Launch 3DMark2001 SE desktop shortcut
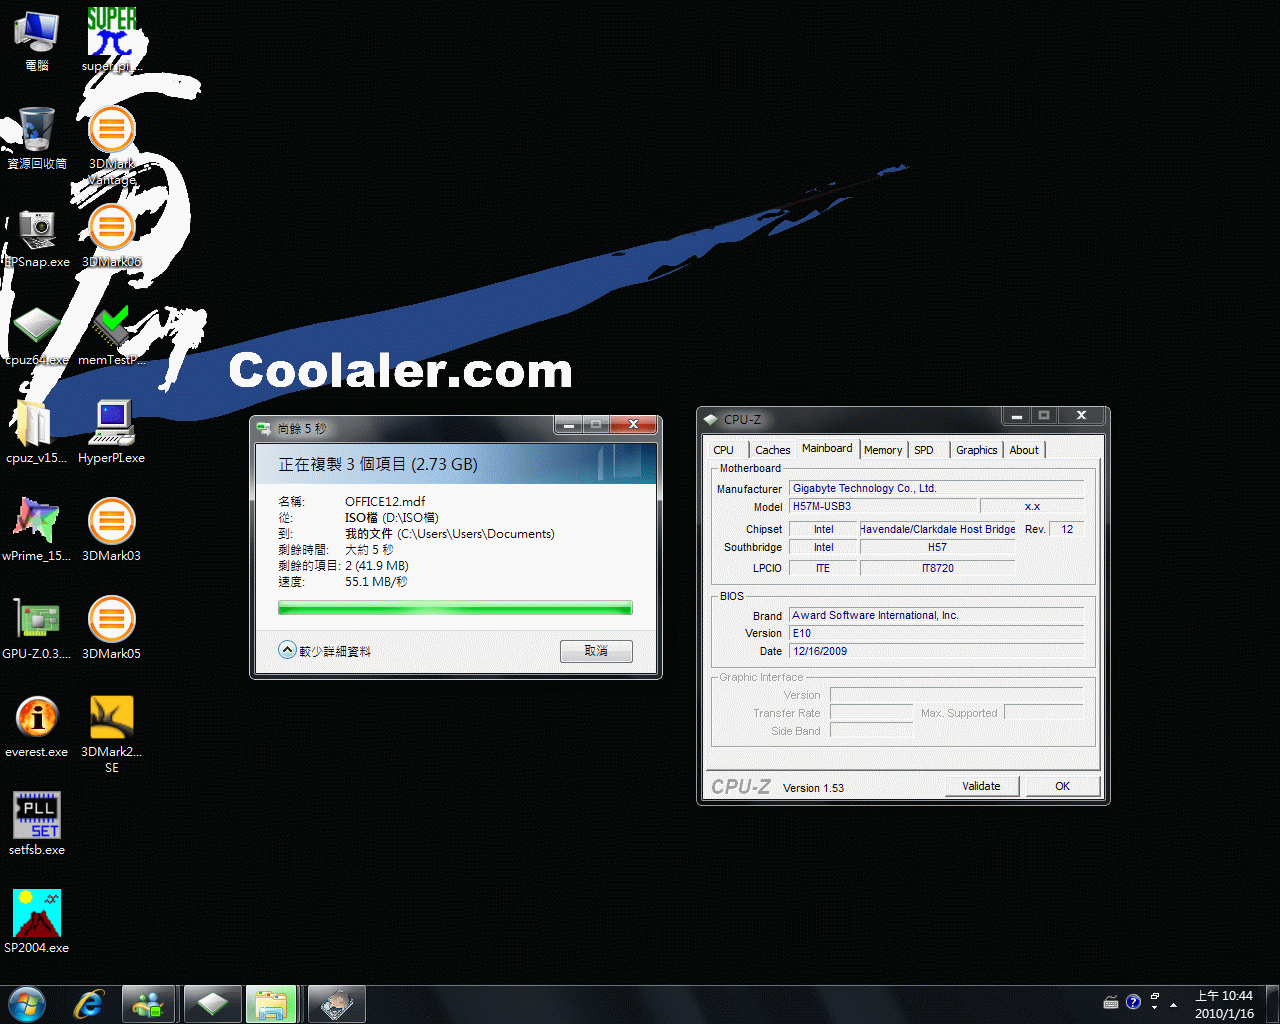 point(111,734)
